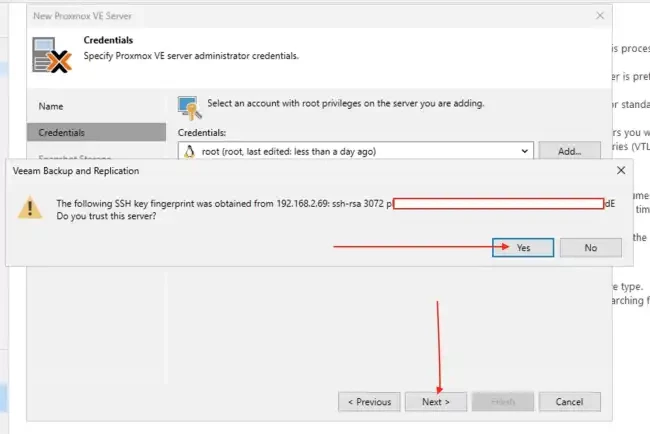Go to Next wizard step
The height and width of the screenshot is (434, 650).
pos(436,402)
